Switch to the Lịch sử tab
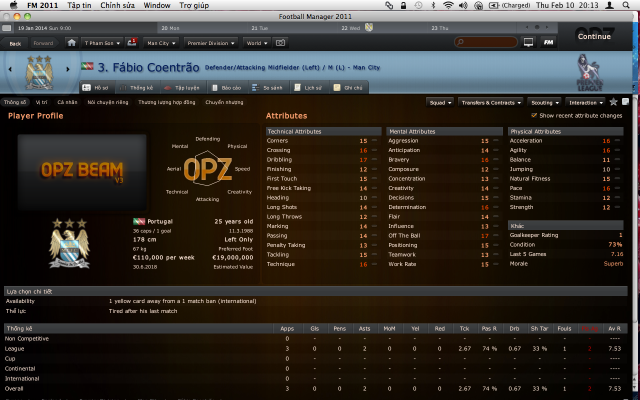The image size is (640, 400). (309, 88)
